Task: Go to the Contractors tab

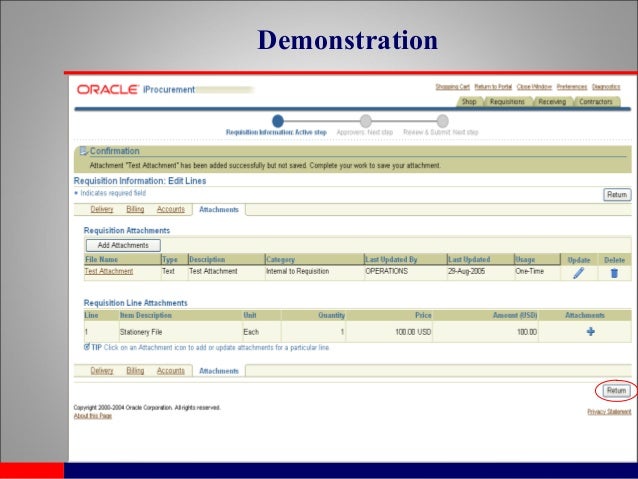Action: [596, 102]
